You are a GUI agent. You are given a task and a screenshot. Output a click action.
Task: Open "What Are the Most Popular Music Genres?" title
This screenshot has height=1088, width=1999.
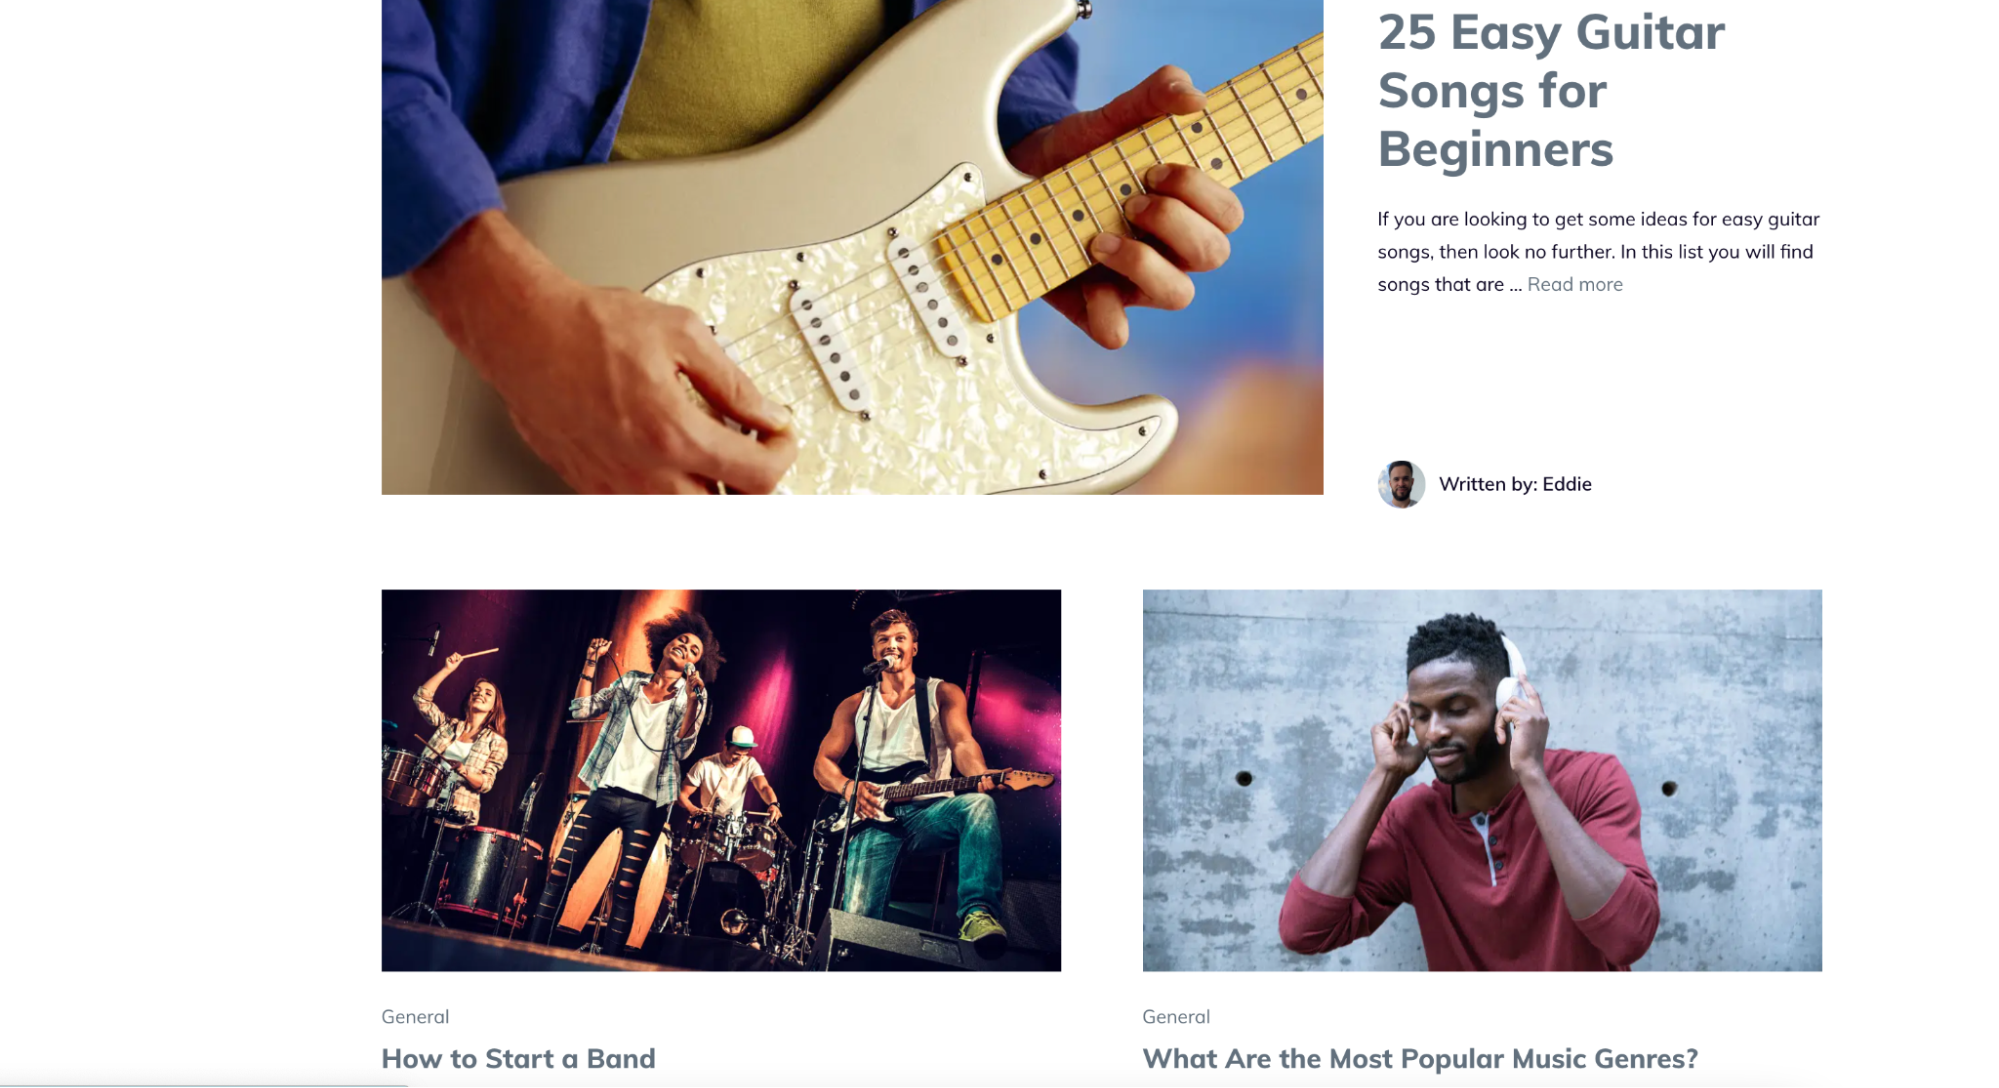coord(1420,1058)
